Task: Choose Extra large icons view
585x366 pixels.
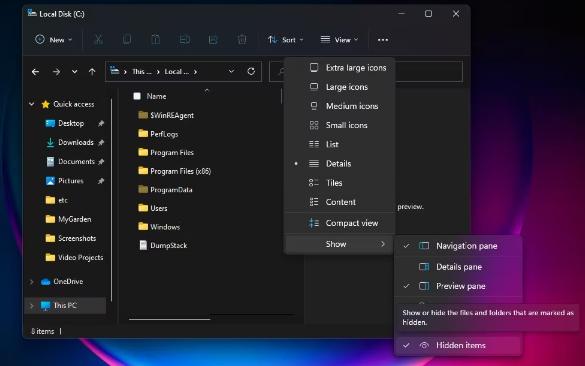Action: (x=339, y=68)
